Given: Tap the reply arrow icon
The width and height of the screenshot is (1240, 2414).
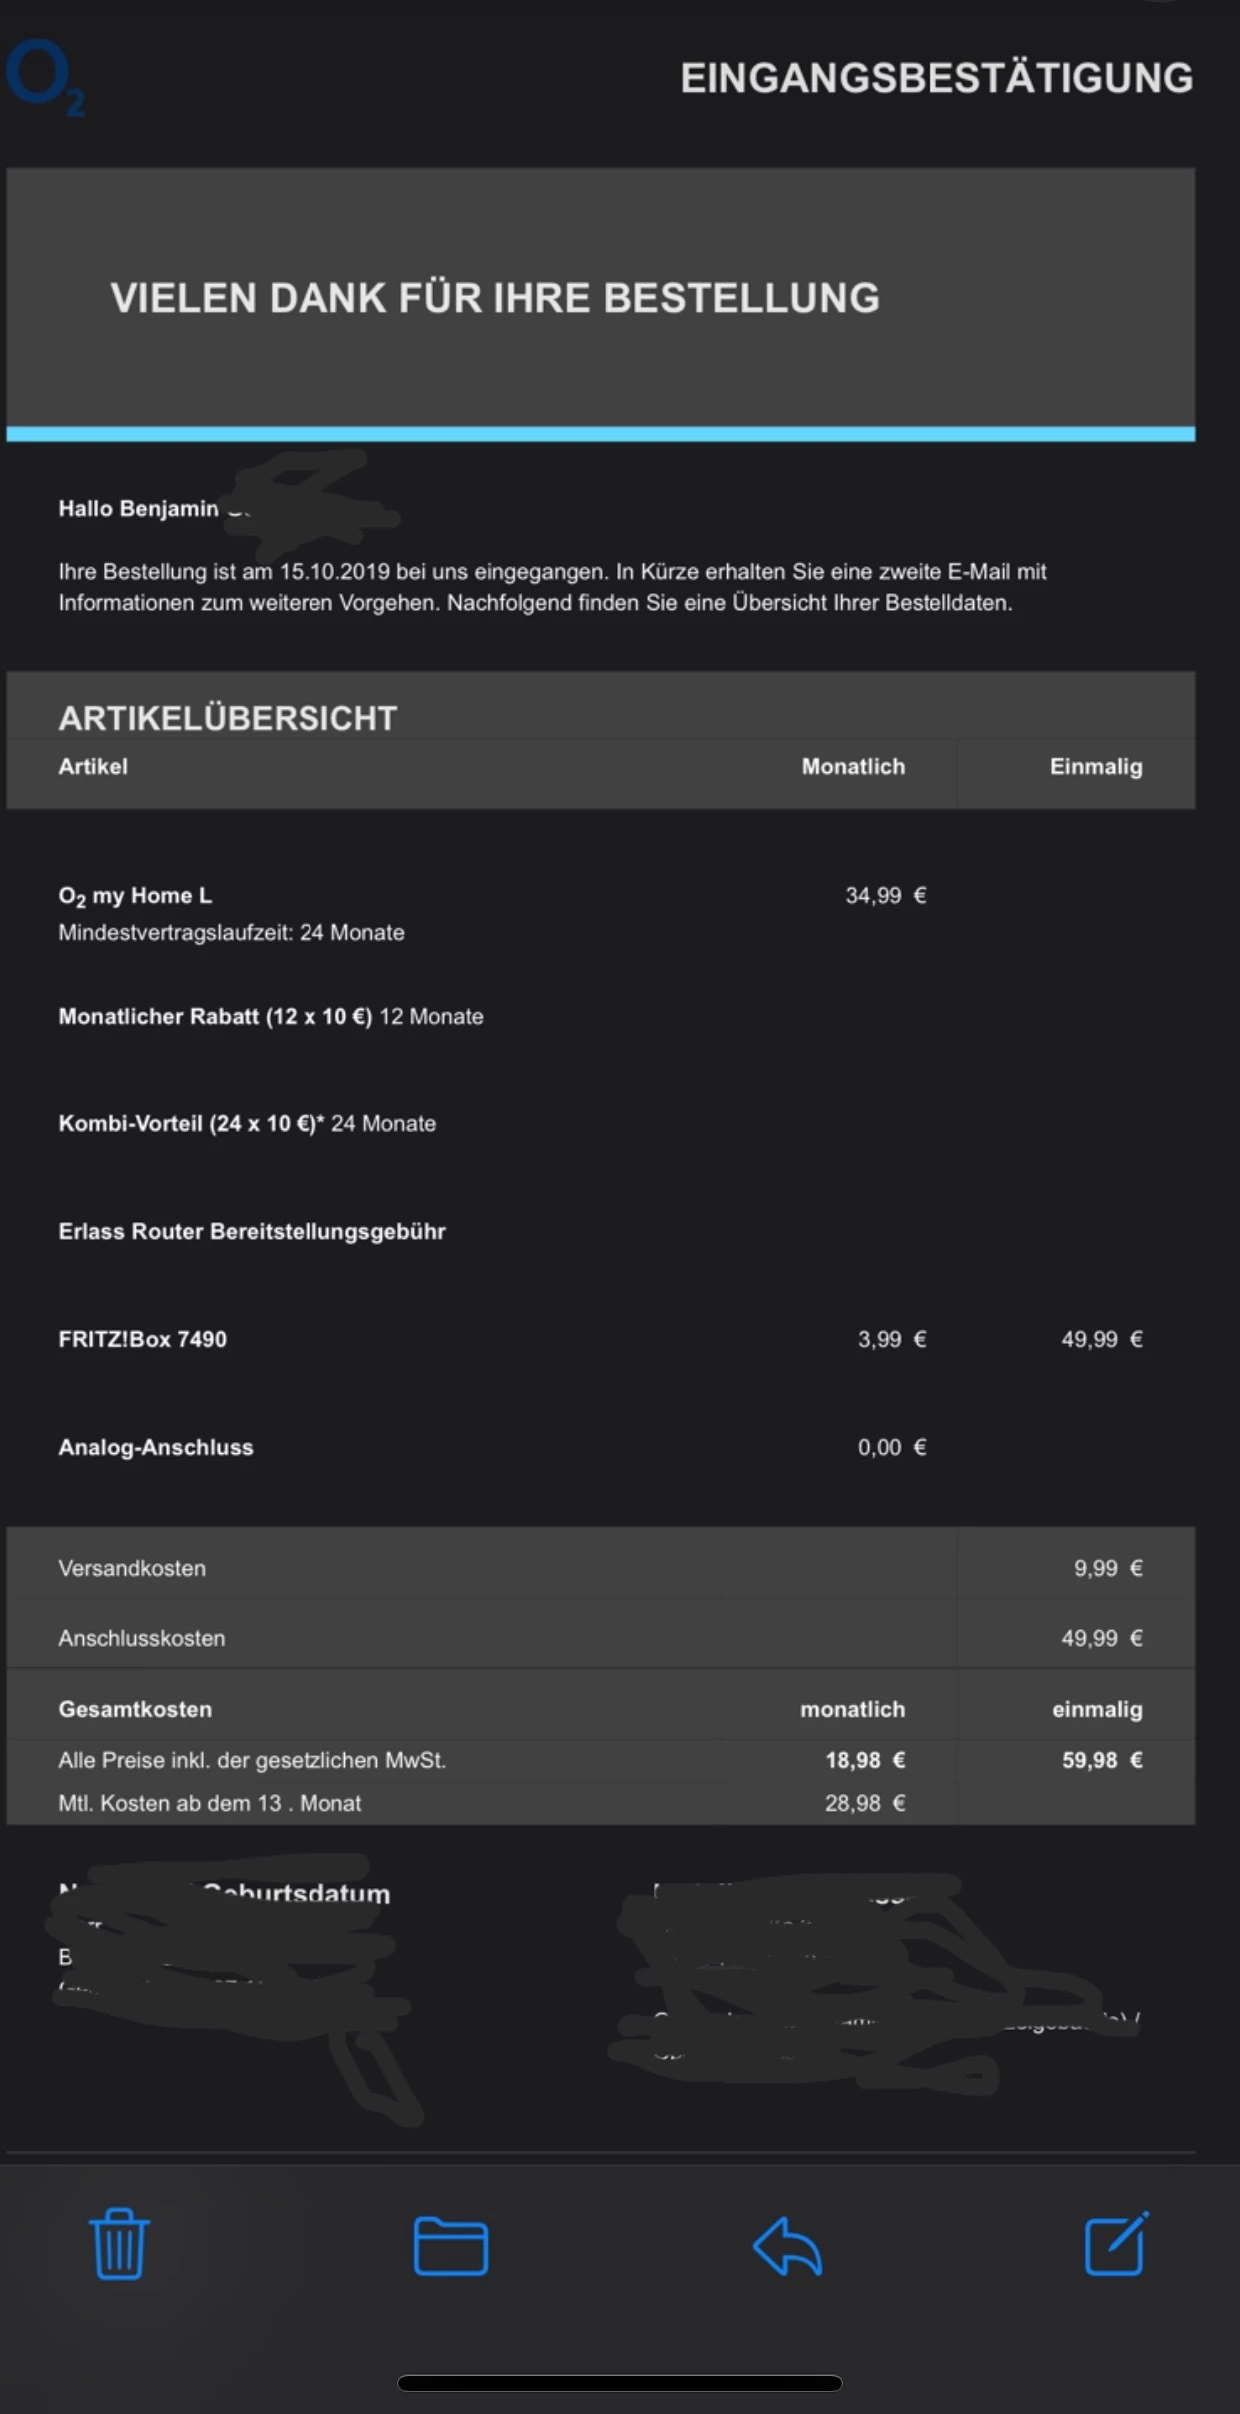Looking at the screenshot, I should 787,2246.
